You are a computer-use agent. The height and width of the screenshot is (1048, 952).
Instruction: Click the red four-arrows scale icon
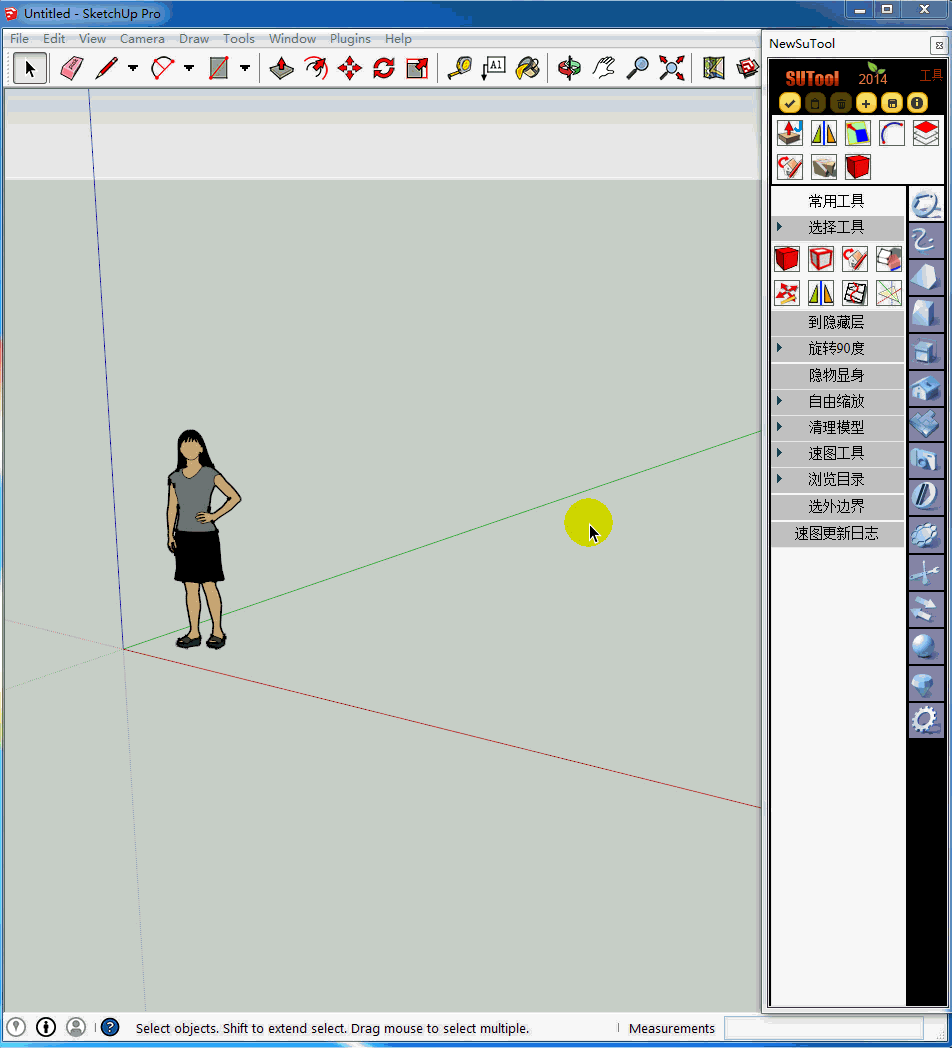pos(787,293)
